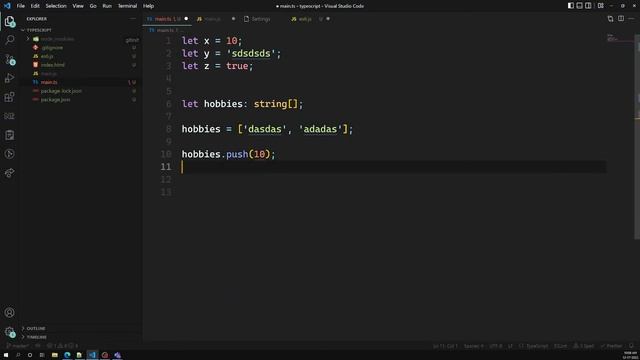Click the LF end-of-line indicator
This screenshot has width=640, height=360.
pyautogui.click(x=510, y=346)
